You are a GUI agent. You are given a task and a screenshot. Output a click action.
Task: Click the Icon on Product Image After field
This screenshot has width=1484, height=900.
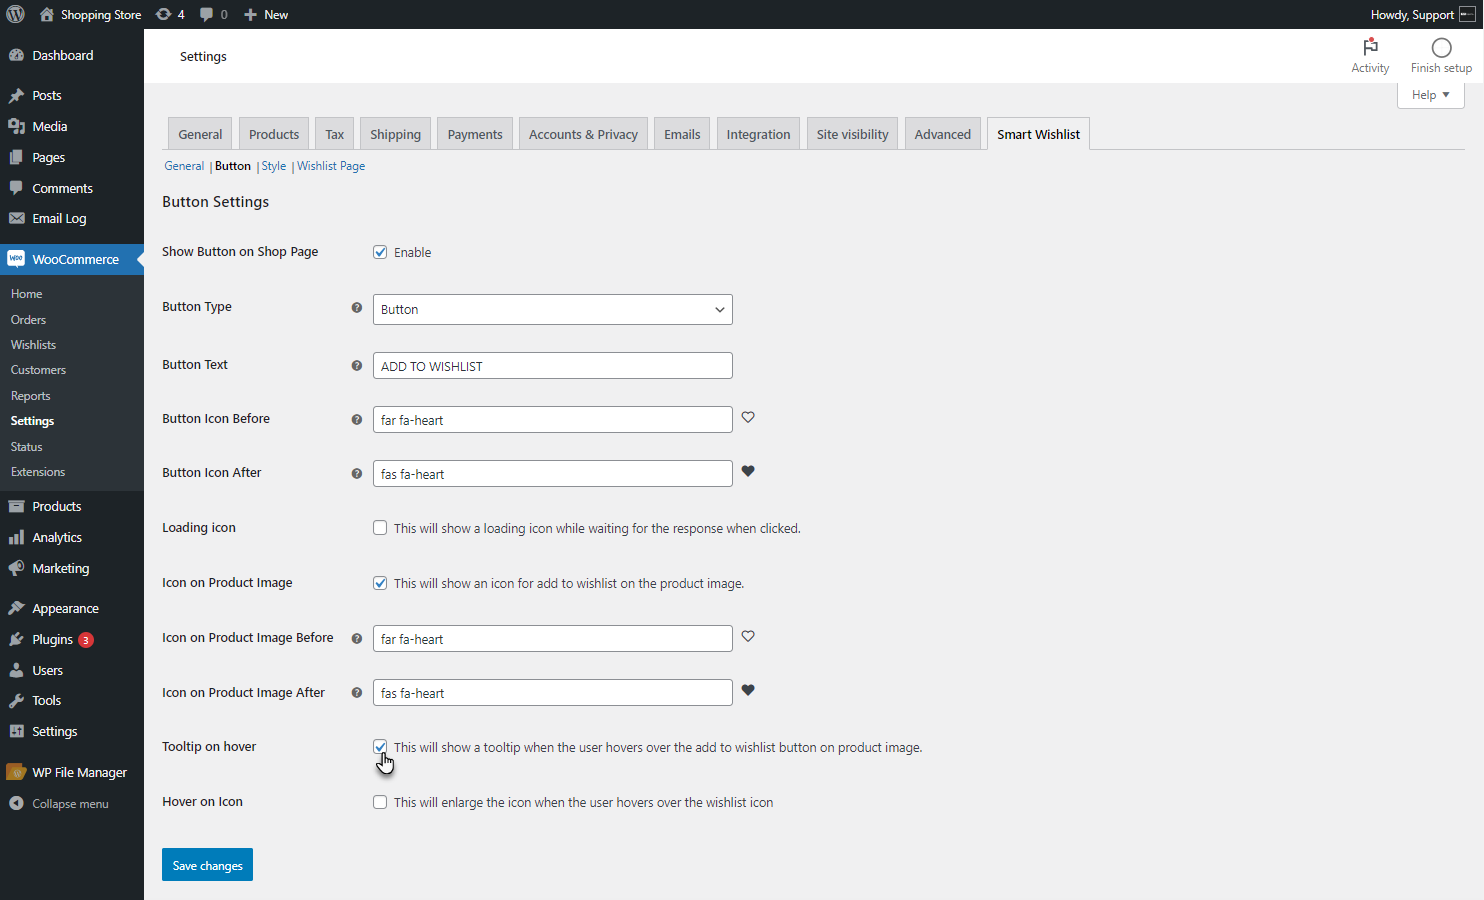point(553,693)
